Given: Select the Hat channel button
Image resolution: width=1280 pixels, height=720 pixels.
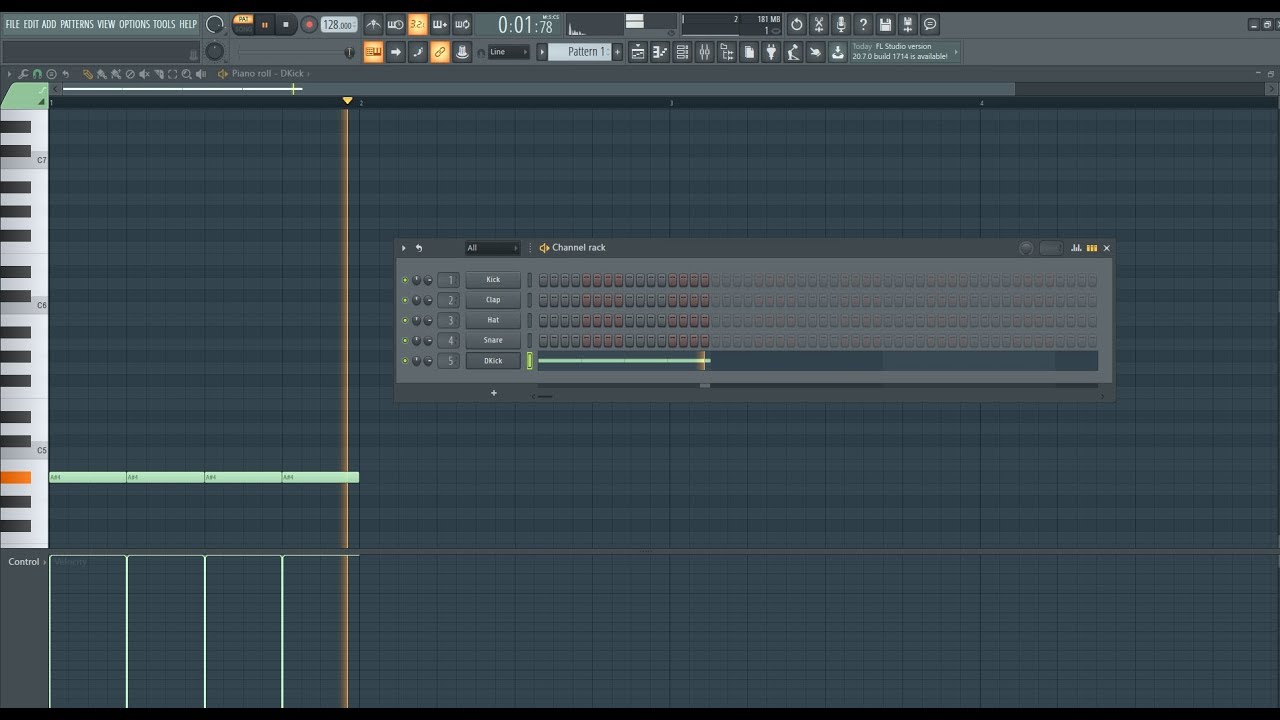Looking at the screenshot, I should tap(493, 320).
